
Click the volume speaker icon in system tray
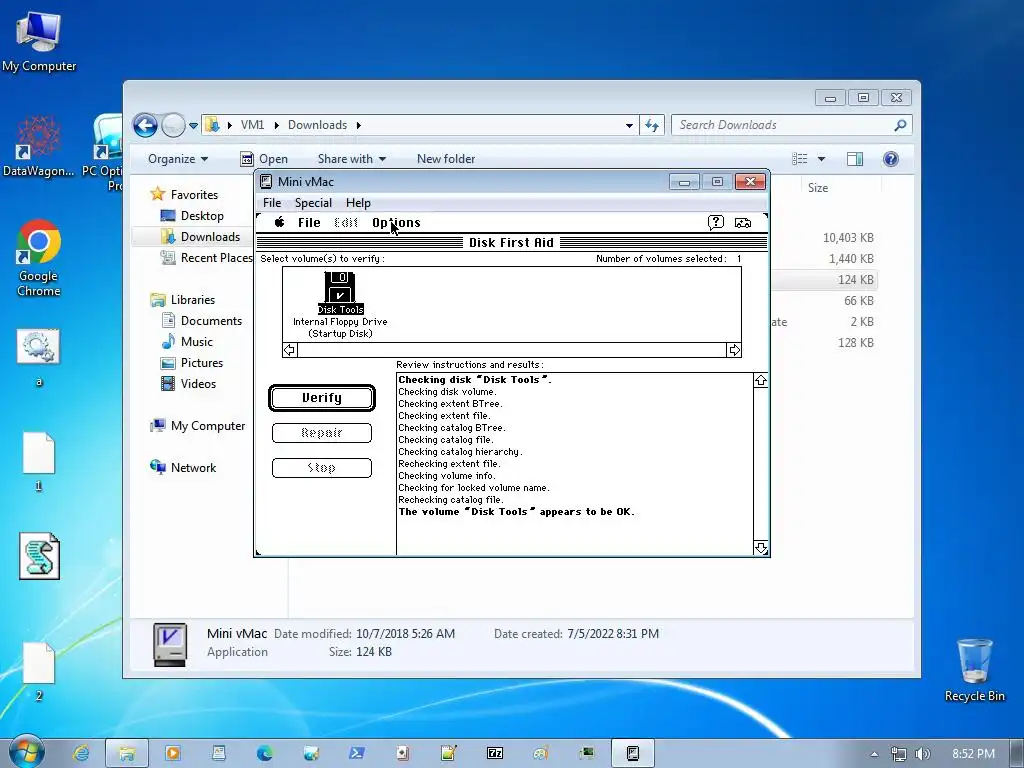(922, 754)
